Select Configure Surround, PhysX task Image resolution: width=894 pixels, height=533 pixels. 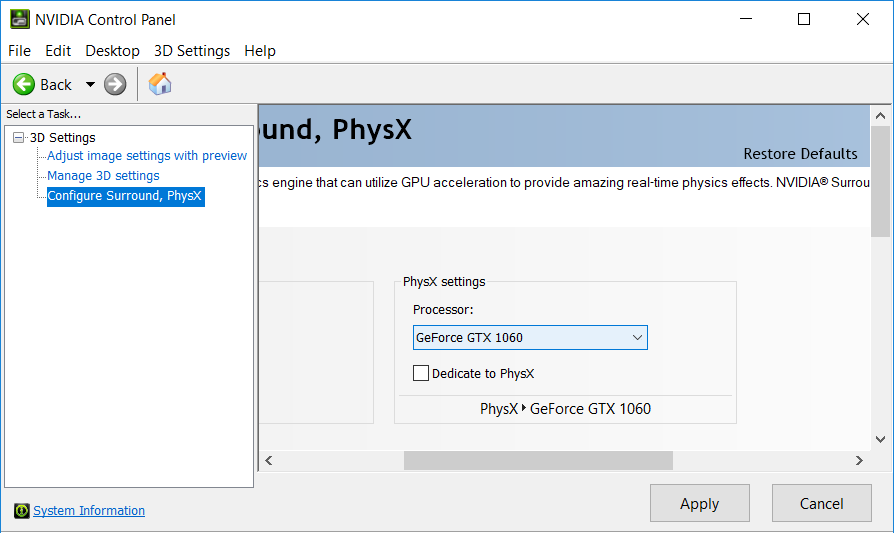[125, 196]
